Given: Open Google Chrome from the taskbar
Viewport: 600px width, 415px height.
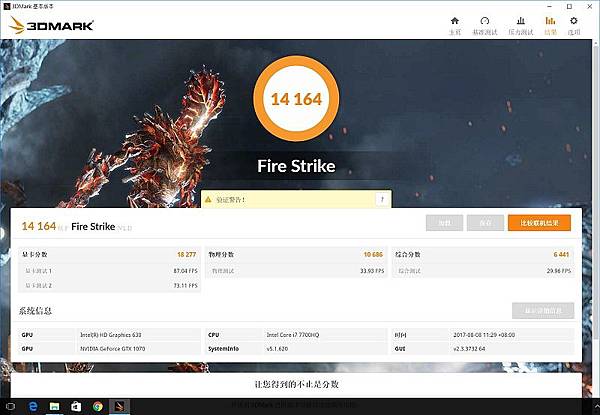Looking at the screenshot, I should (98, 406).
